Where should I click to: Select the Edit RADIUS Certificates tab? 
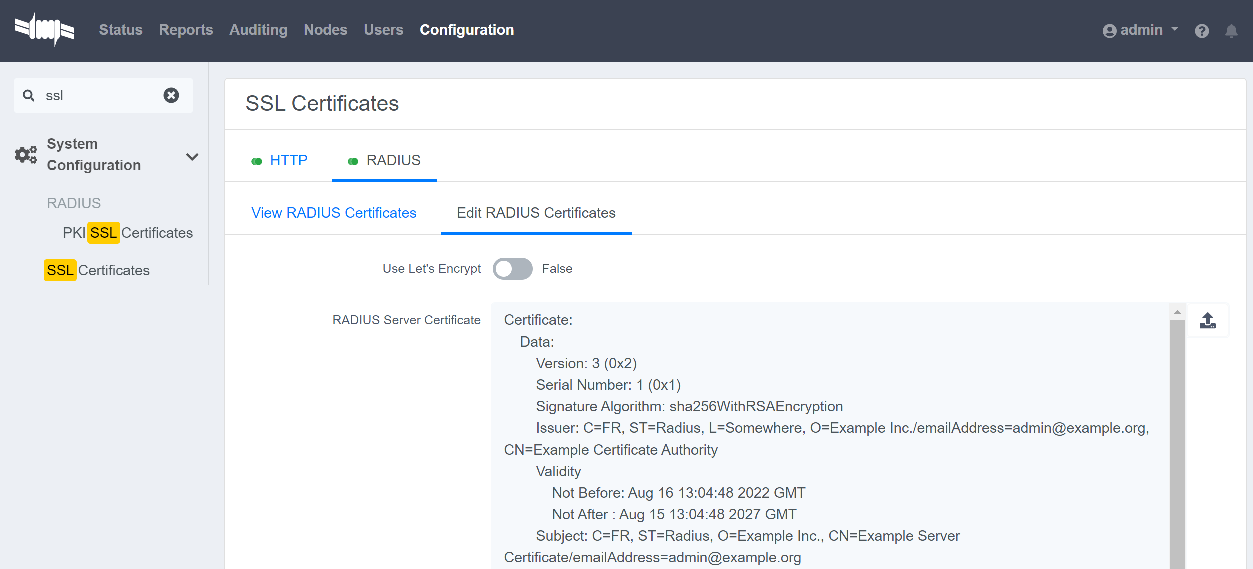coord(536,213)
